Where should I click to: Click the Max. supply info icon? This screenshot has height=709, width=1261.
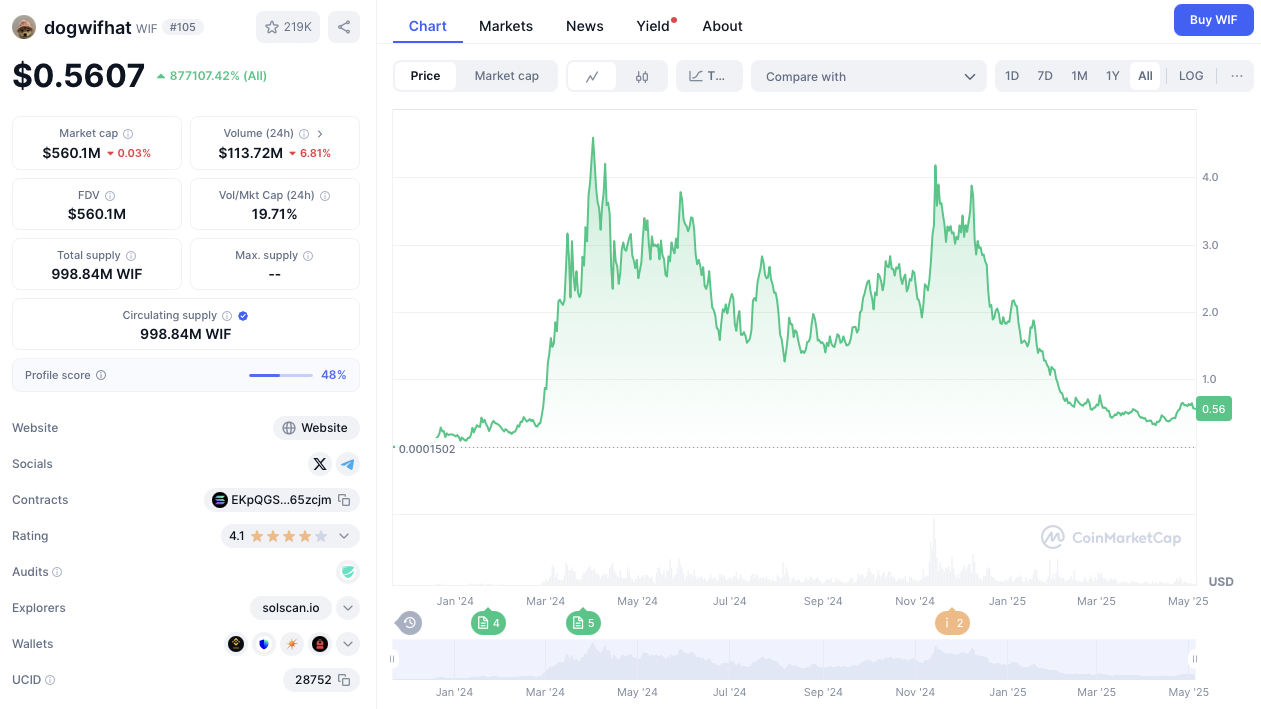(x=308, y=256)
